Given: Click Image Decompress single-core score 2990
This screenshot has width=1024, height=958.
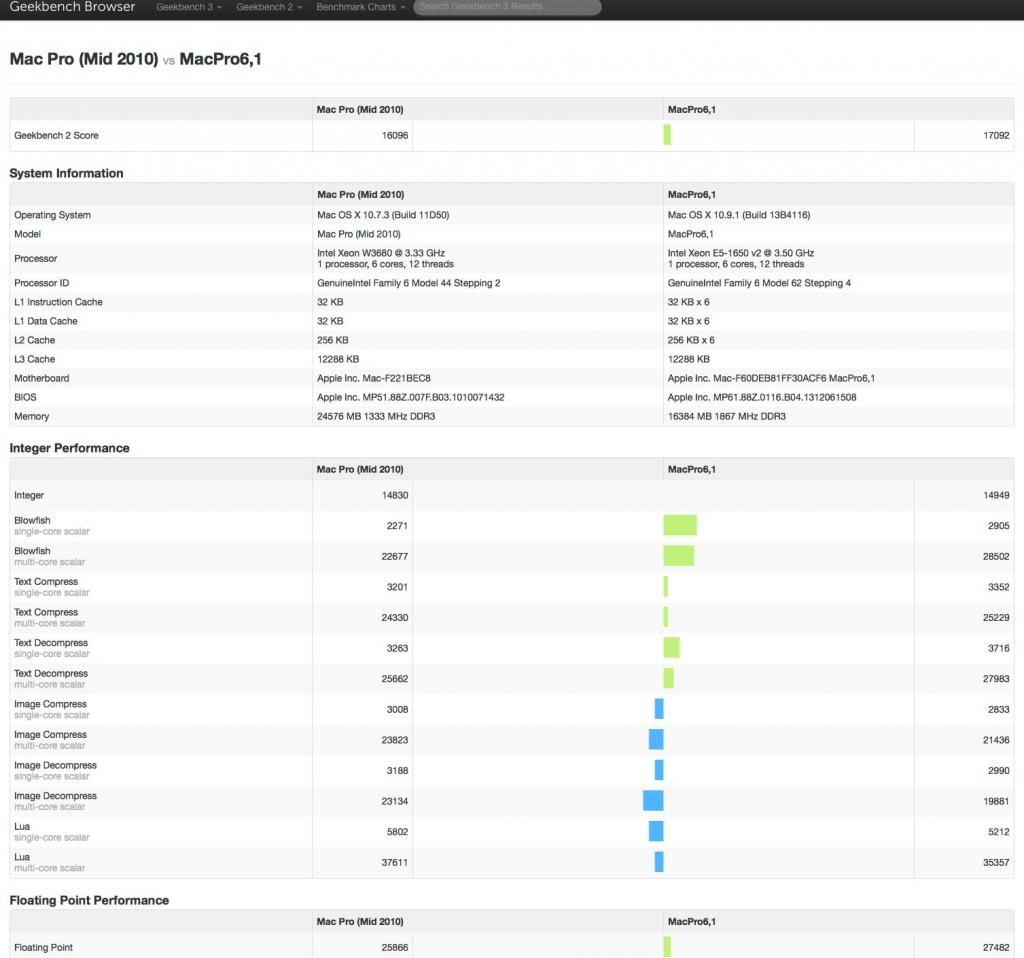Looking at the screenshot, I should (x=999, y=770).
